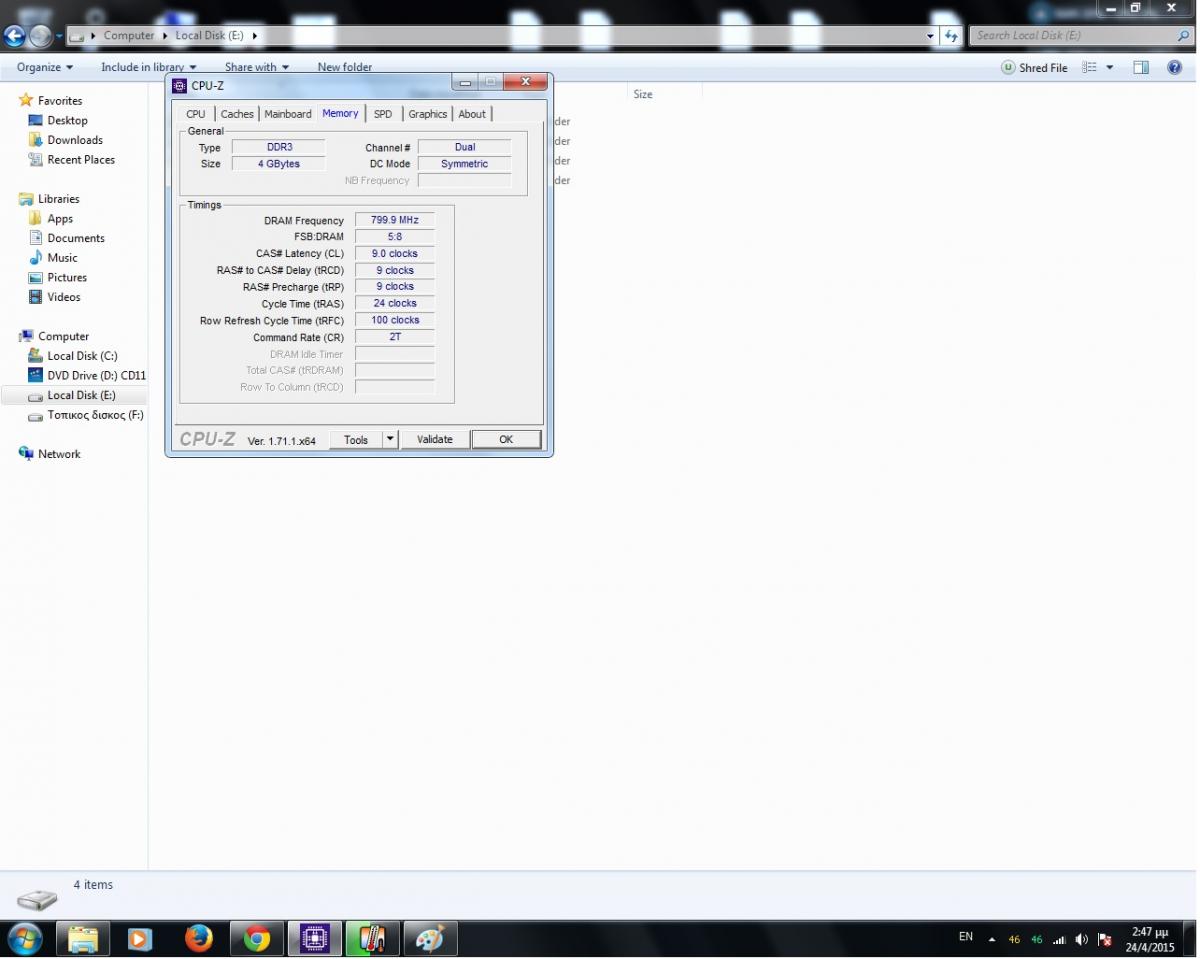Switch to SPD tab in CPU-Z
Viewport: 1200px width, 959px height.
coord(383,114)
